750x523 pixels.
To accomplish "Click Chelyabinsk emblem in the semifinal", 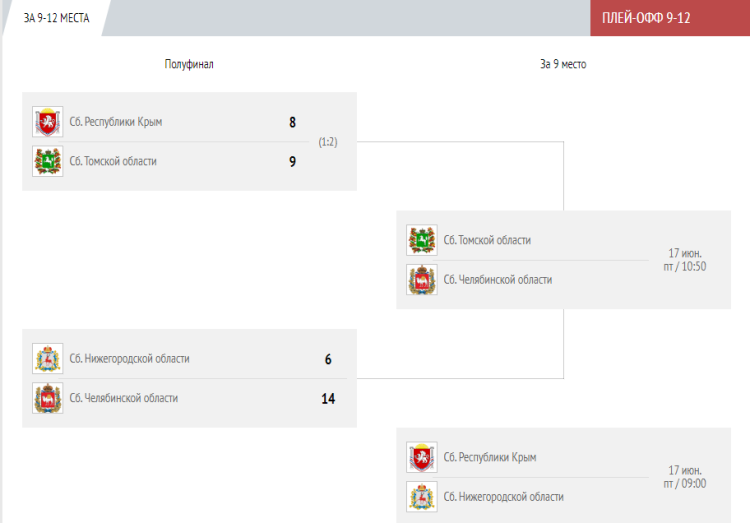I will [x=47, y=398].
